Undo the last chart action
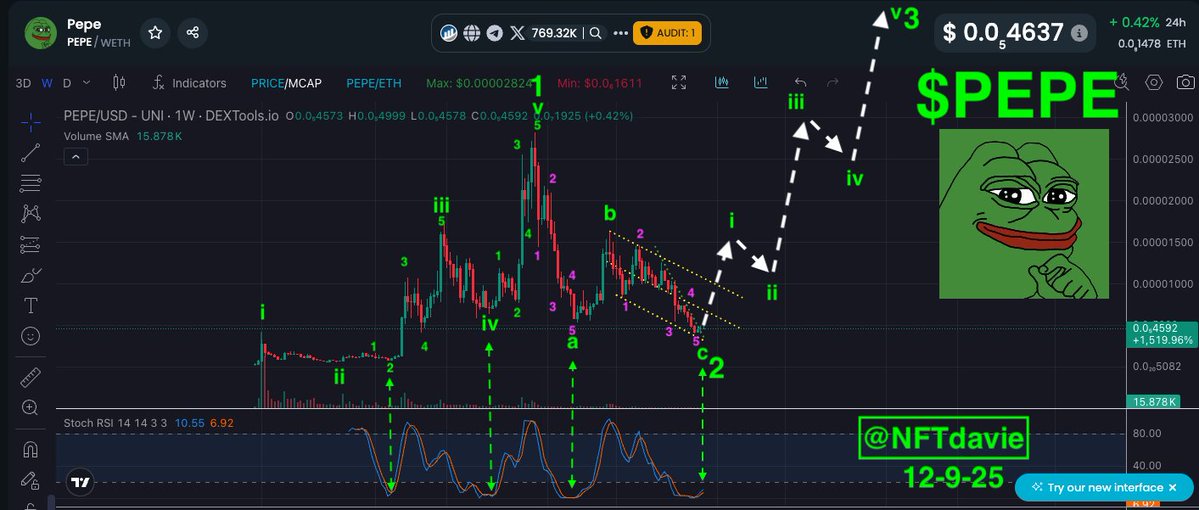 [x=801, y=83]
